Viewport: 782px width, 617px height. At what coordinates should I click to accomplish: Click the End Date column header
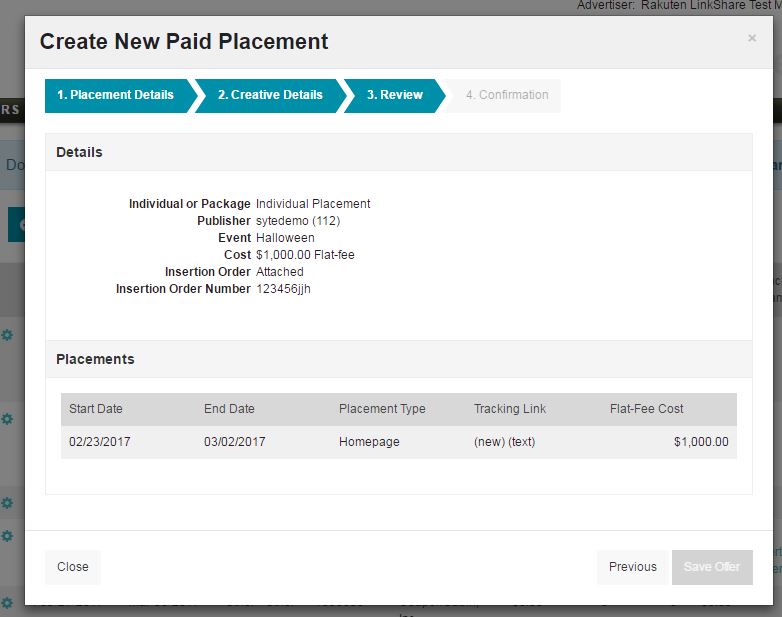coord(229,409)
